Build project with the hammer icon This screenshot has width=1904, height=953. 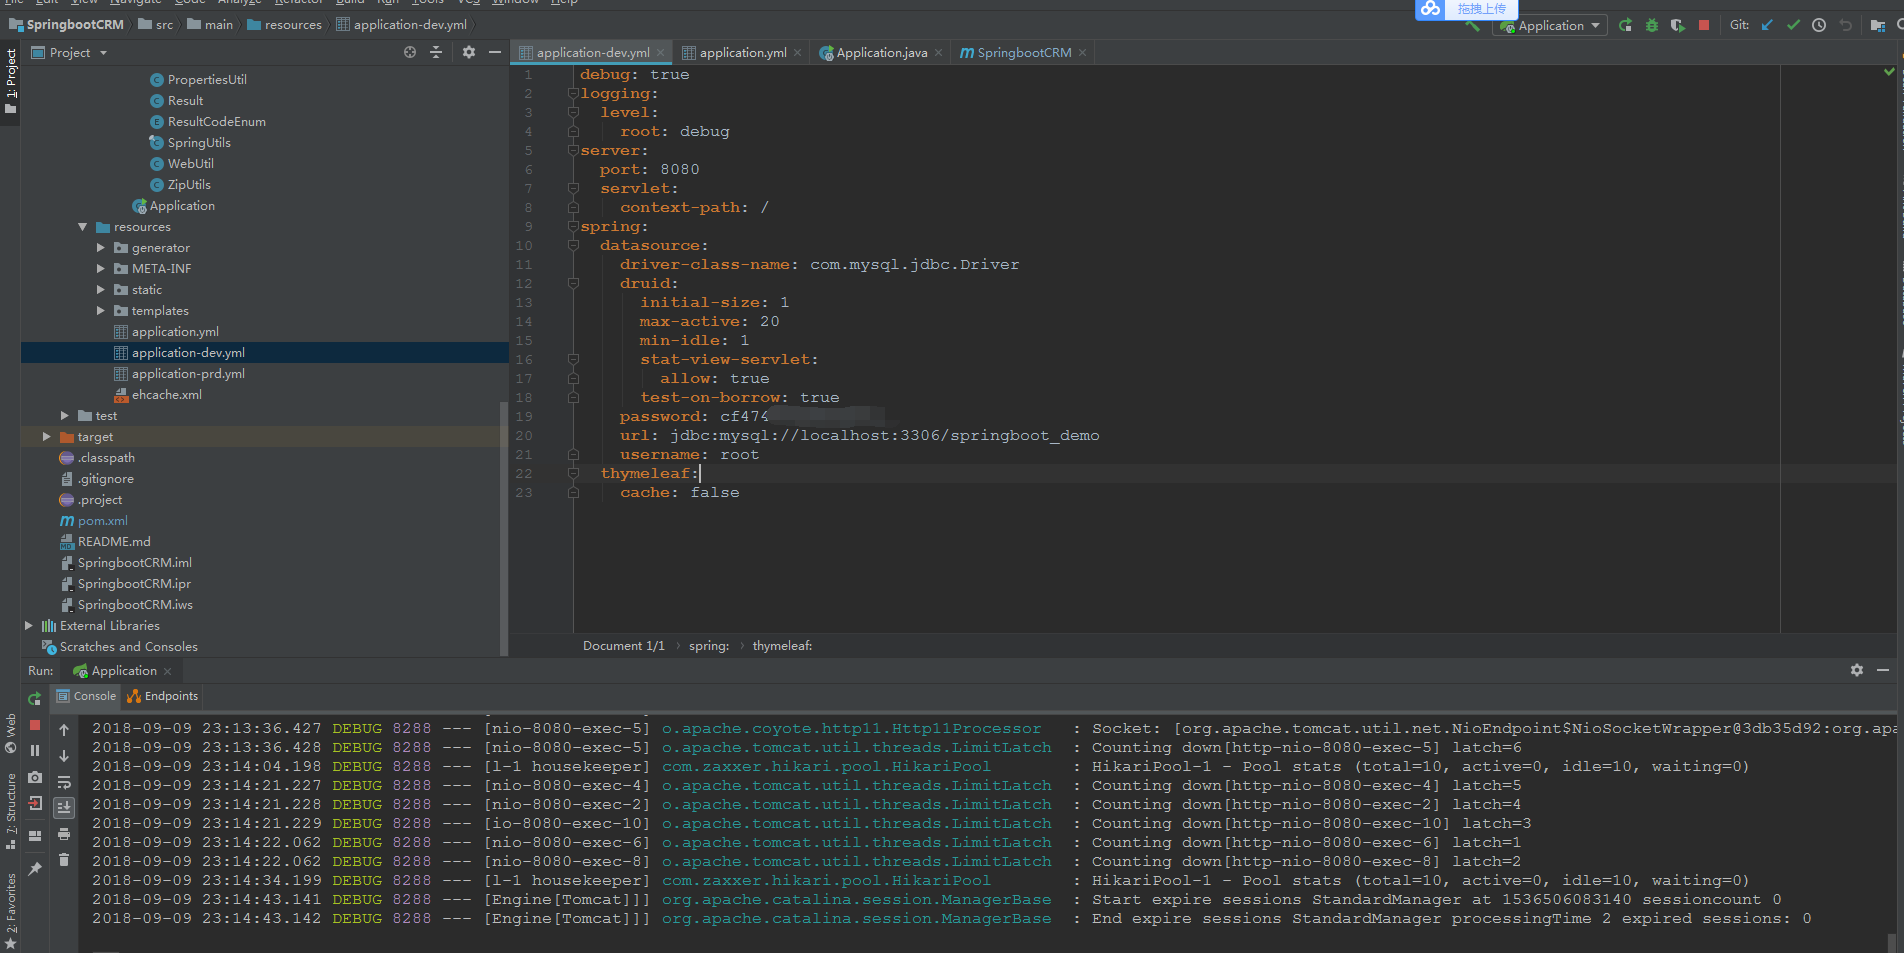tap(1472, 26)
